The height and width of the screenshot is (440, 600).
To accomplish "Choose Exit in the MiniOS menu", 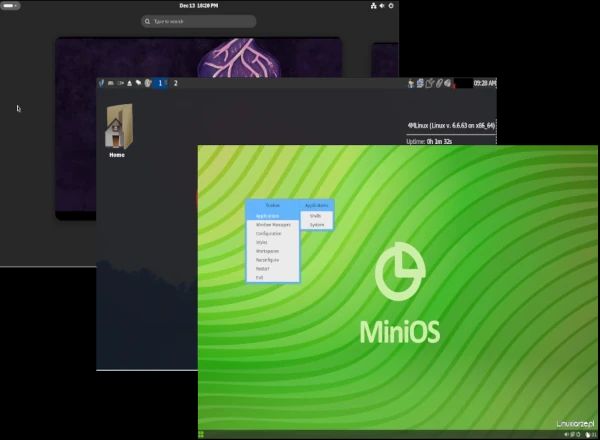I will [x=272, y=277].
